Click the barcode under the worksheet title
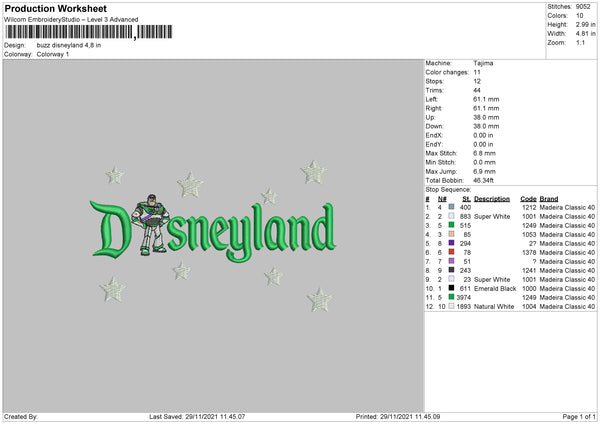This screenshot has height=424, width=600. pos(89,32)
